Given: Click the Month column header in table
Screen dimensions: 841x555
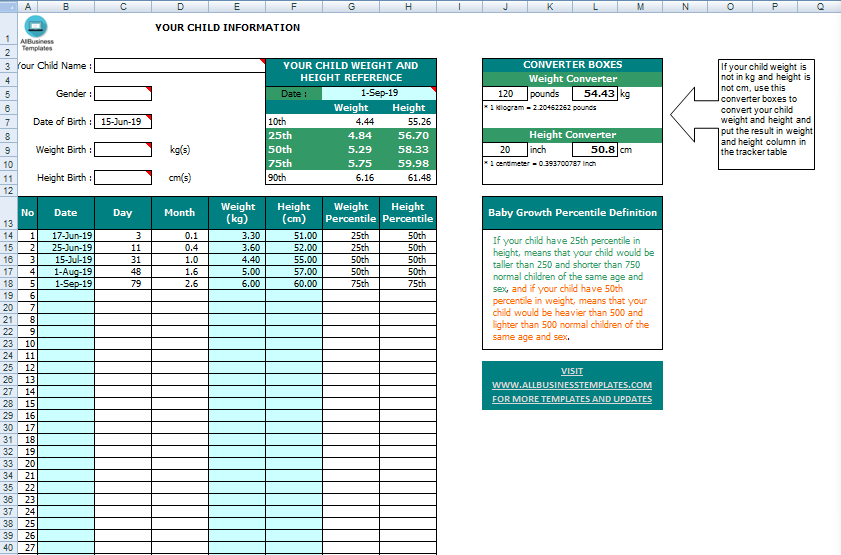Looking at the screenshot, I should tap(180, 213).
